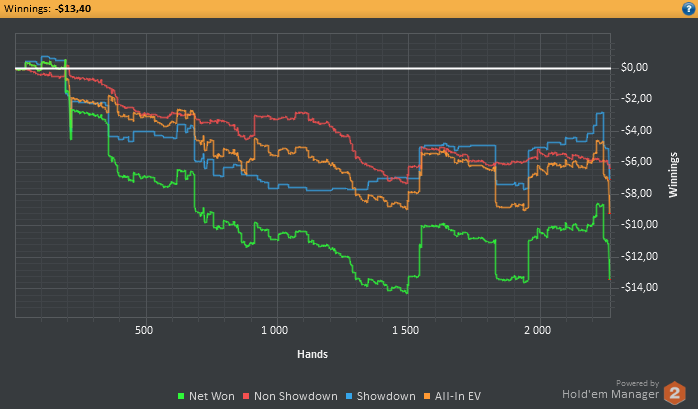Toggle the Showdown blue legend swatch
This screenshot has width=698, height=409.
tap(349, 396)
